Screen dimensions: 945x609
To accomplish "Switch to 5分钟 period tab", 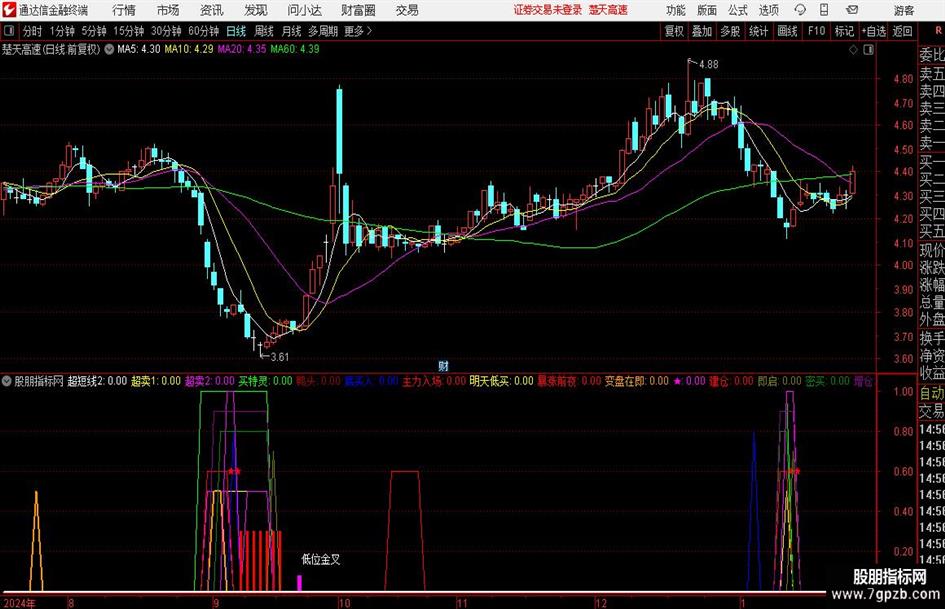I will coord(93,31).
